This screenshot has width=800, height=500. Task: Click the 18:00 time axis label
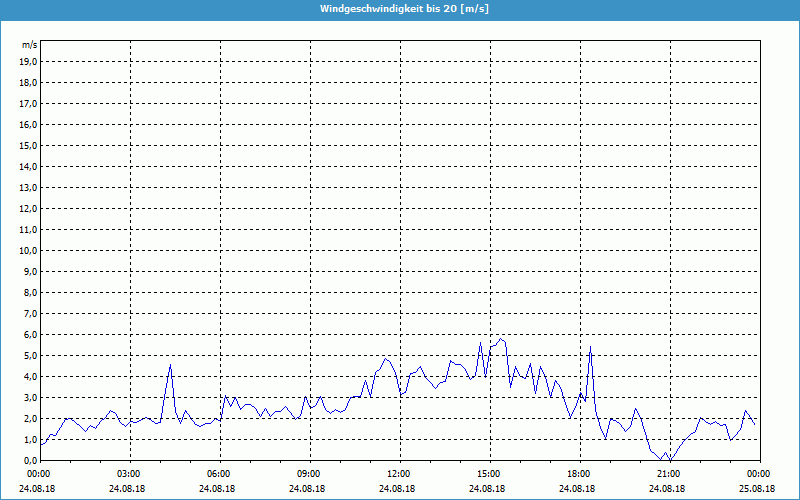coord(578,473)
